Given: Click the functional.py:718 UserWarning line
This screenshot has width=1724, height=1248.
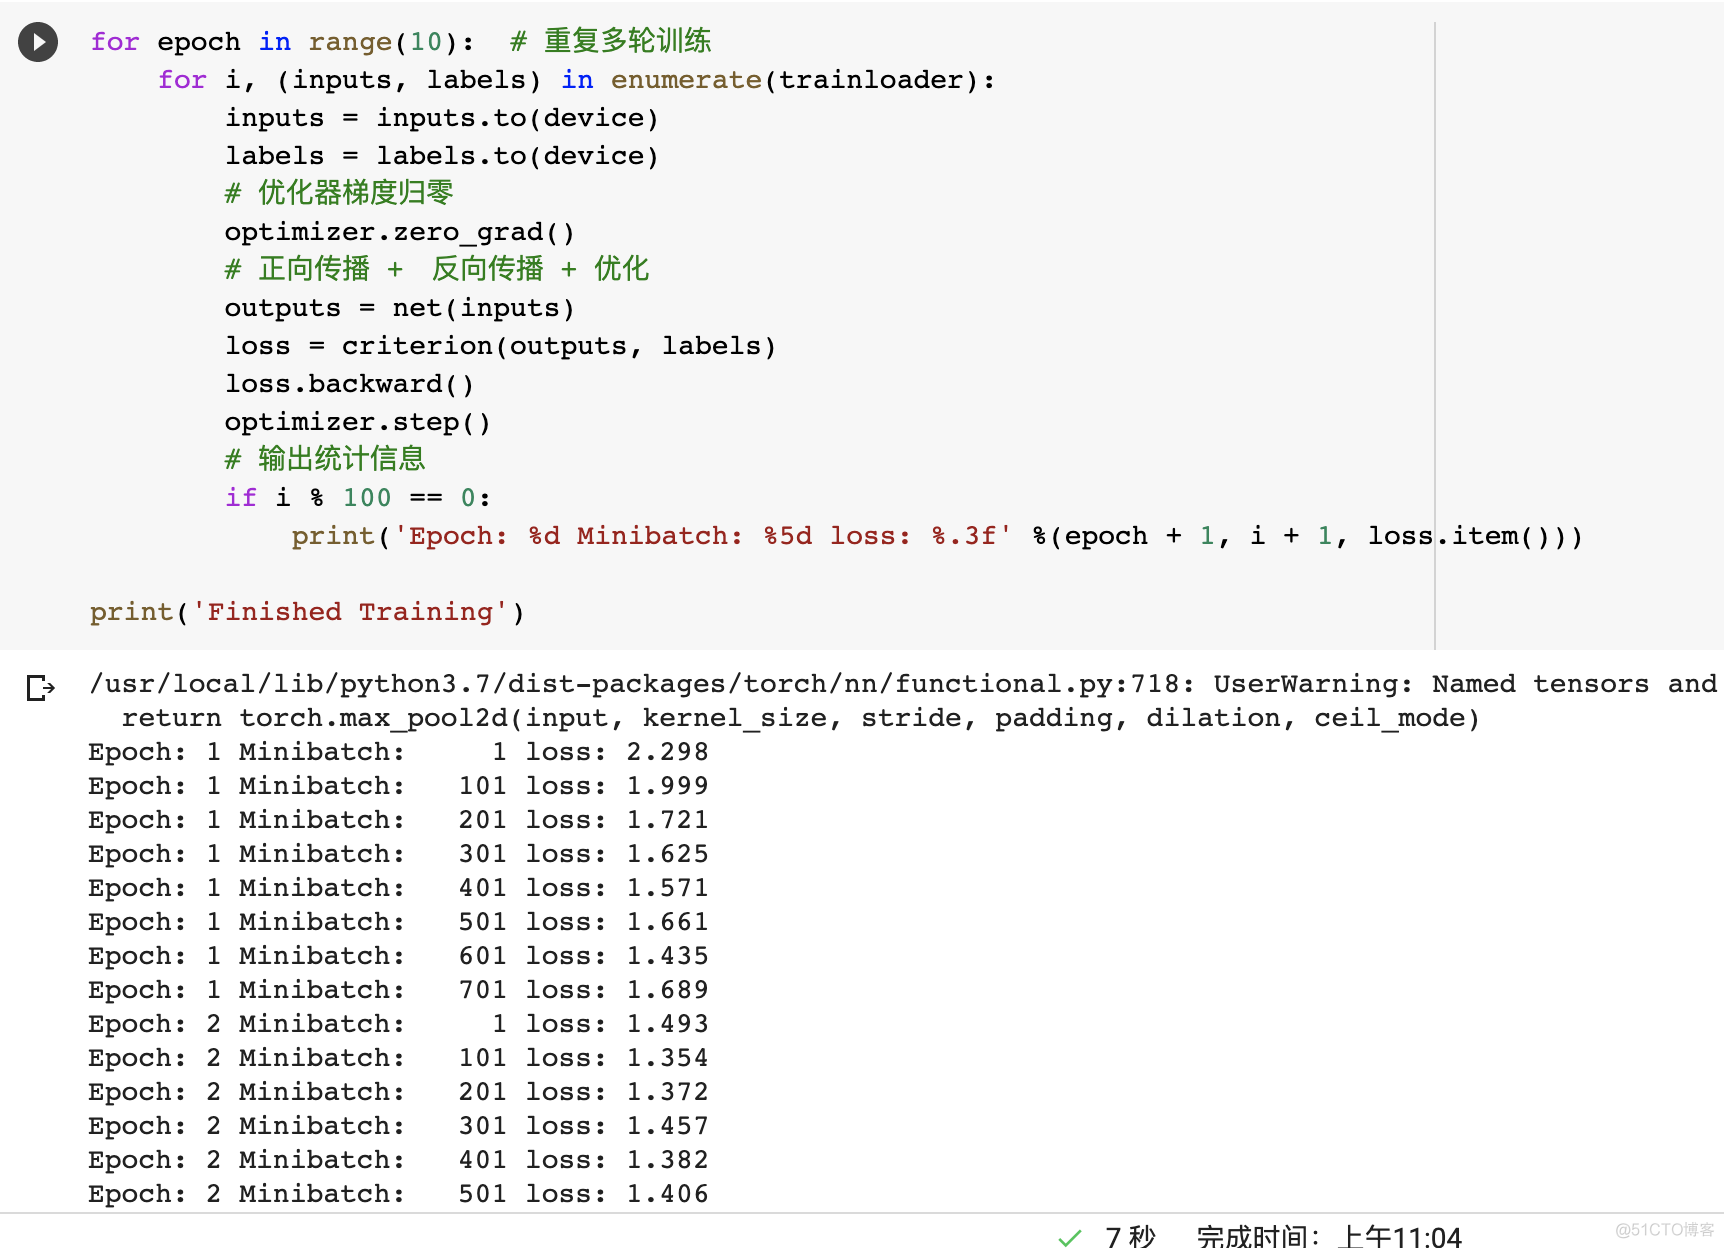Looking at the screenshot, I should pyautogui.click(x=903, y=684).
